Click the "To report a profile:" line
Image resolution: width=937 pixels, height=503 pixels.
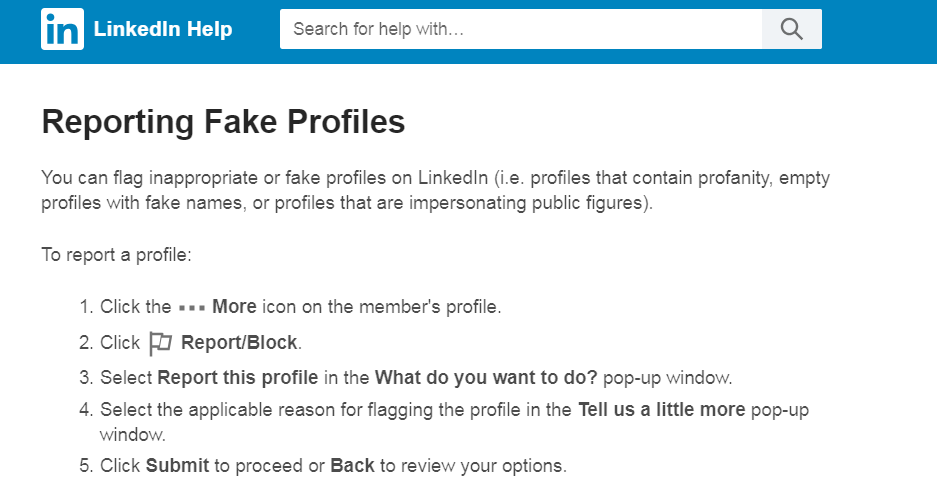pyautogui.click(x=116, y=254)
